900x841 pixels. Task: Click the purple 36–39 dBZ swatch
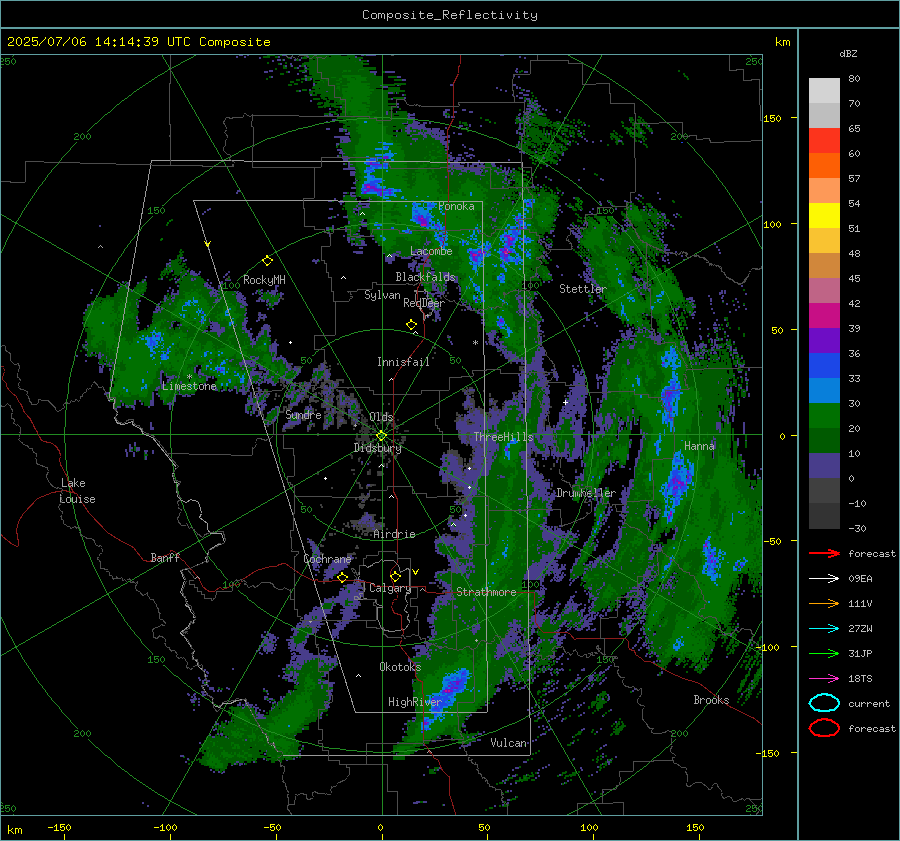(x=824, y=340)
